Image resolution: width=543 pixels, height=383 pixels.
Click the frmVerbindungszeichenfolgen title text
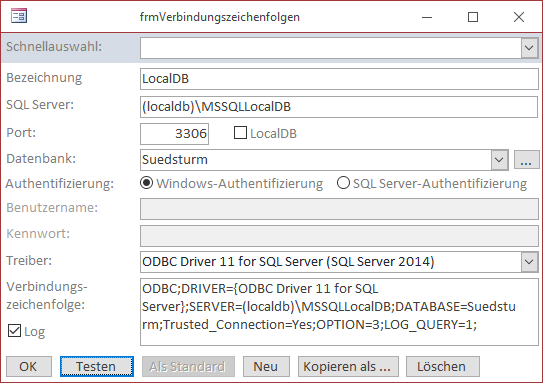coord(220,17)
